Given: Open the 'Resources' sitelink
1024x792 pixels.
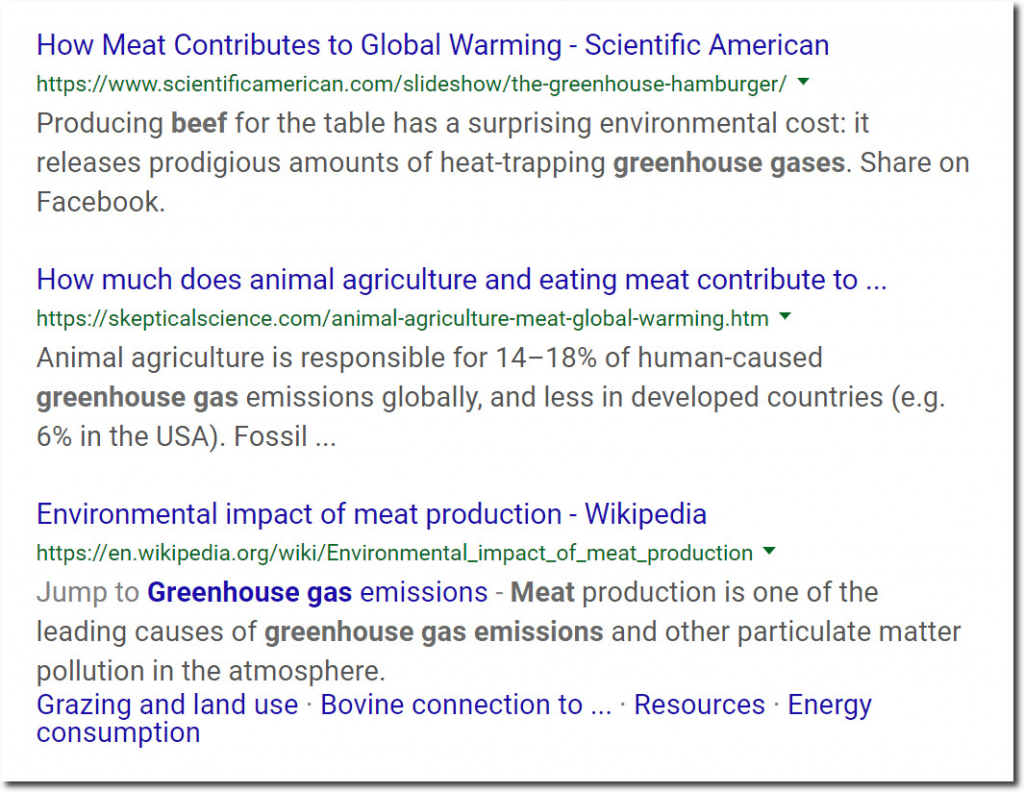Looking at the screenshot, I should pyautogui.click(x=699, y=705).
